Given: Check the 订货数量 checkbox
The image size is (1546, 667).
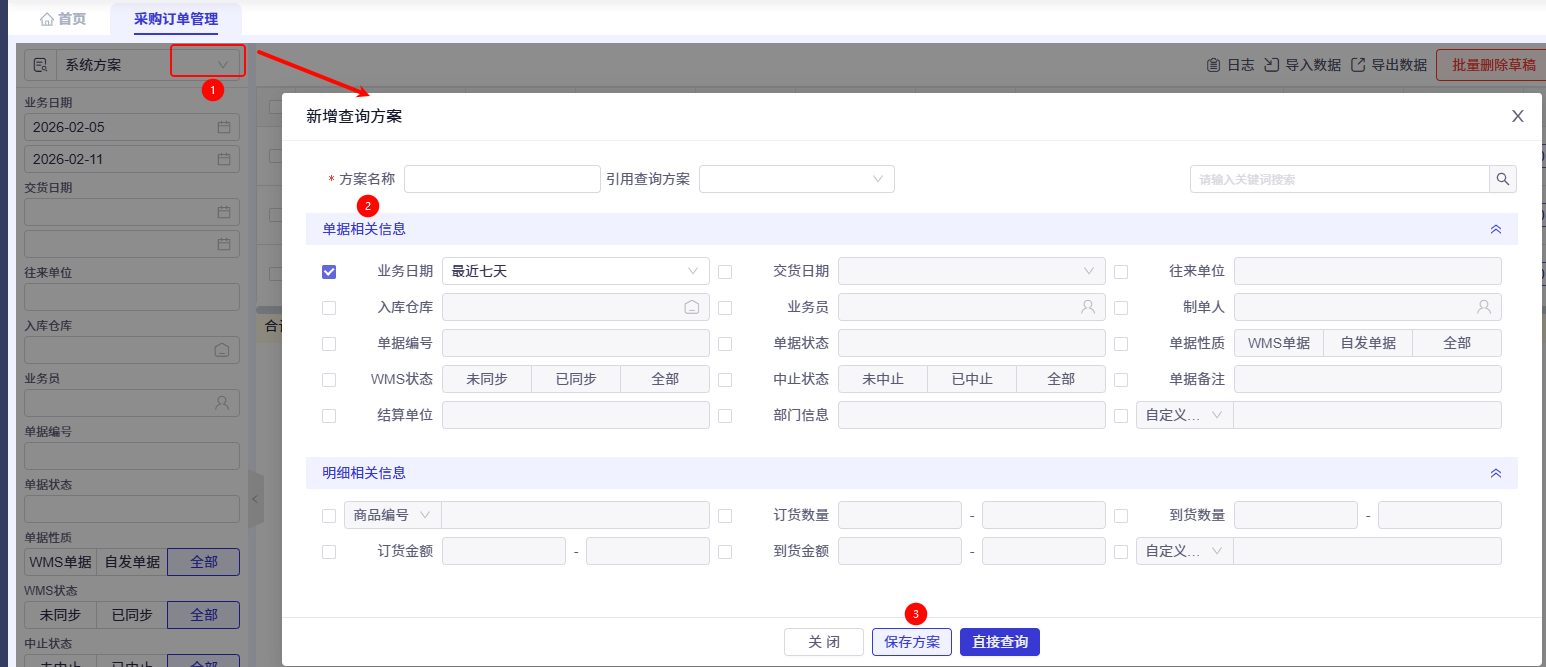Looking at the screenshot, I should 725,516.
